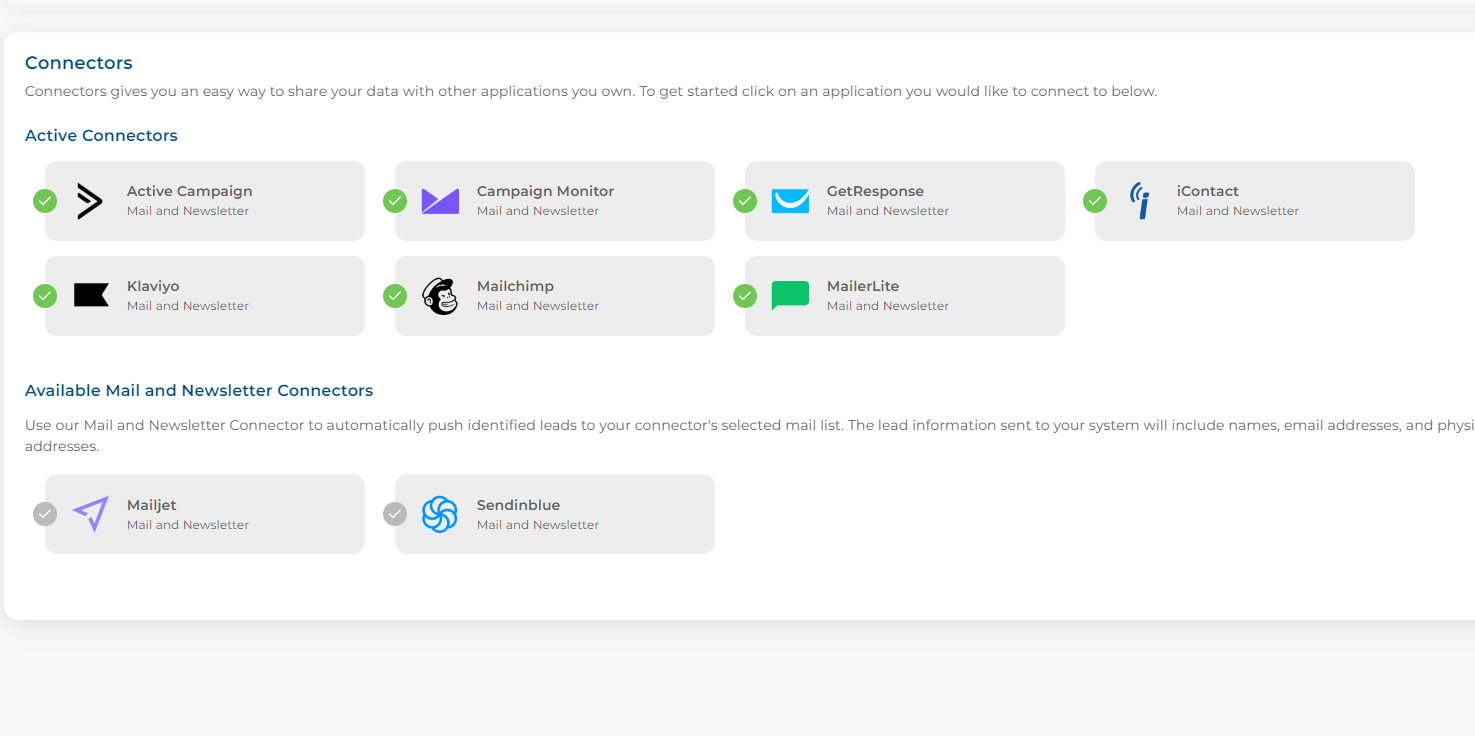1475x736 pixels.
Task: Enable the gray check on Sendinblue
Action: point(395,514)
